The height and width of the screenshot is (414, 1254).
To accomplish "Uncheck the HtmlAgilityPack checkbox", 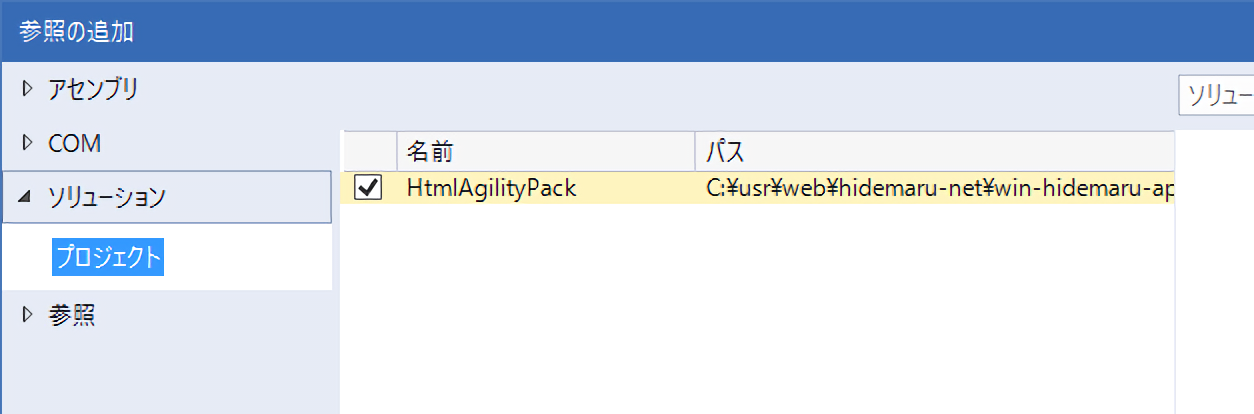I will coord(368,187).
